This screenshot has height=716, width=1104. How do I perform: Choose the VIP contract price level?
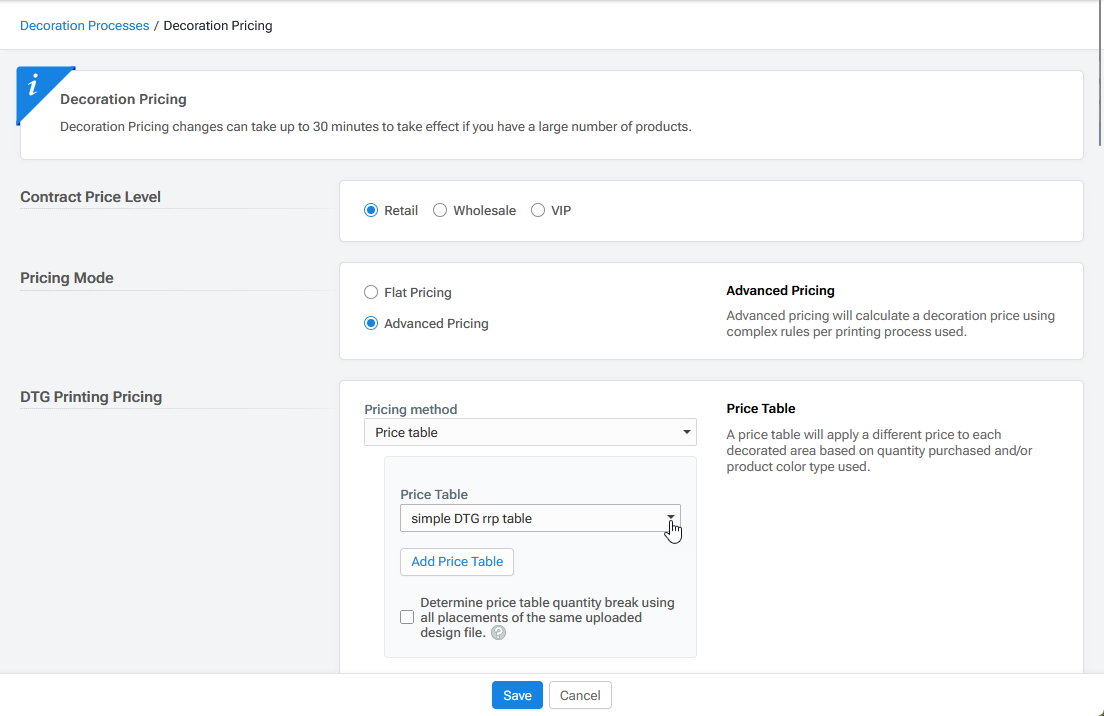[x=538, y=211]
